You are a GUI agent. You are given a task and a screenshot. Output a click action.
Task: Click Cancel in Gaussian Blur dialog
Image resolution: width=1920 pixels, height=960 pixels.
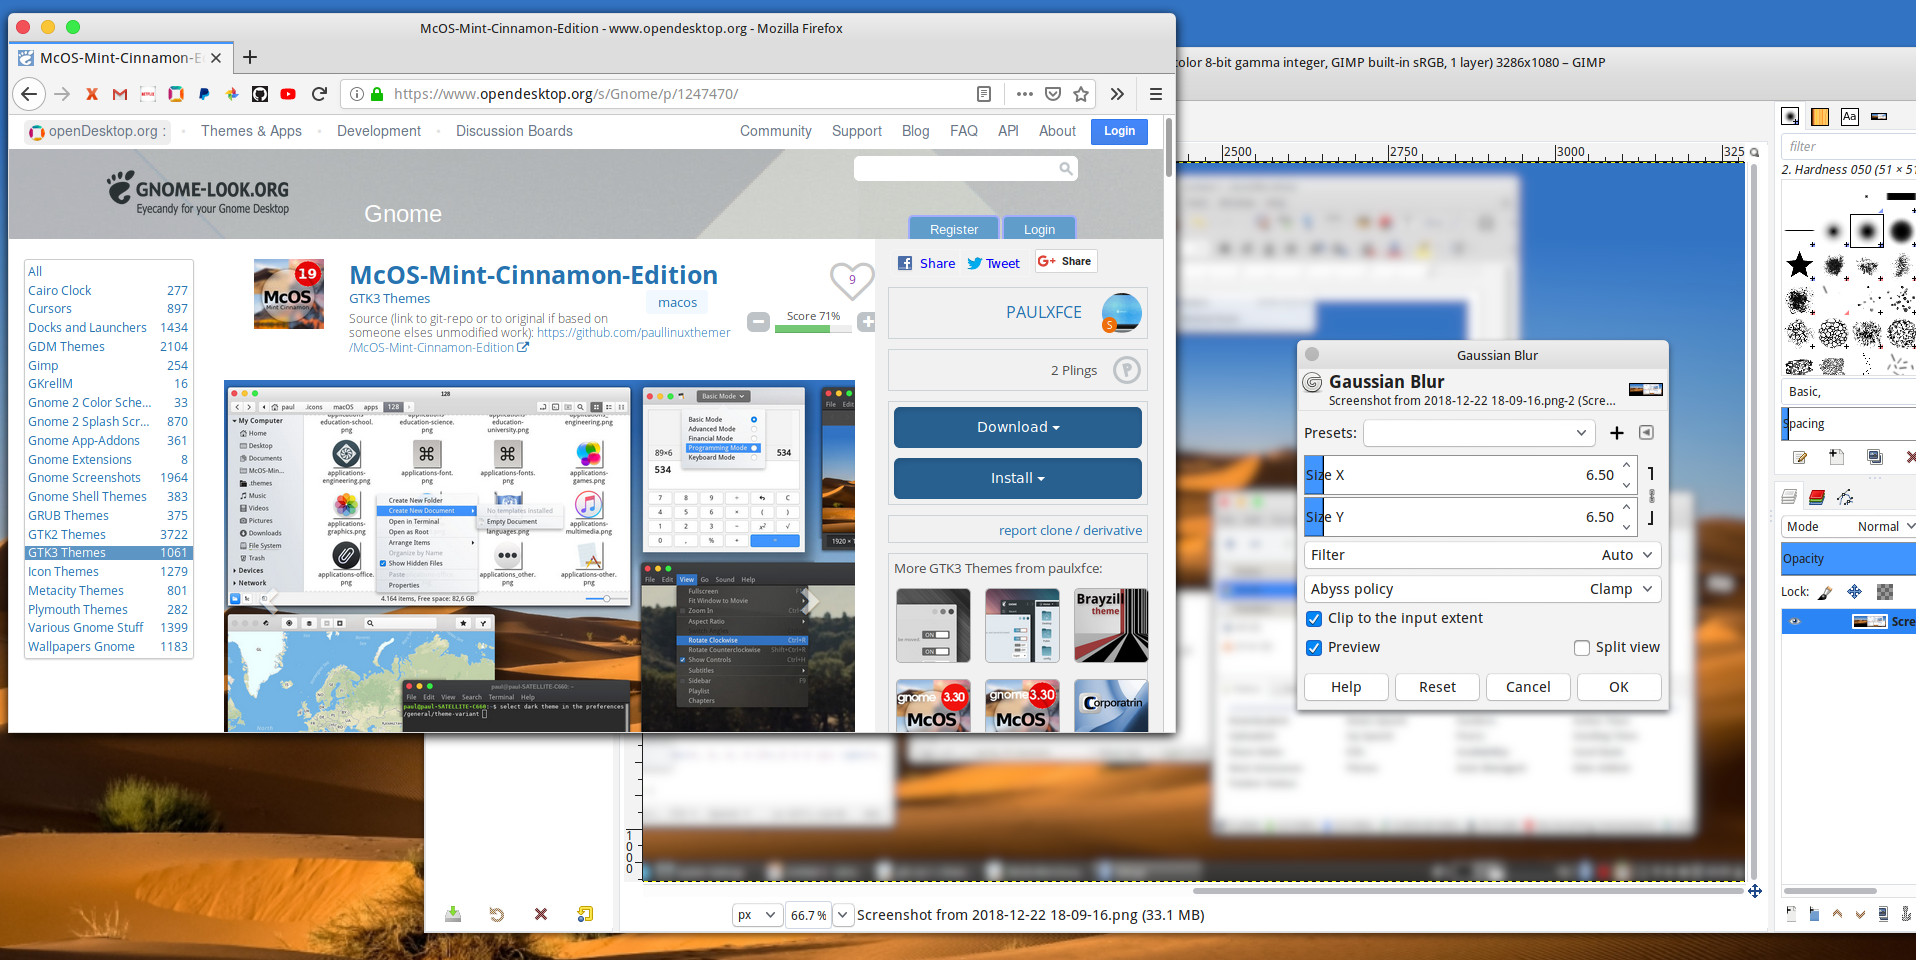pyautogui.click(x=1528, y=687)
